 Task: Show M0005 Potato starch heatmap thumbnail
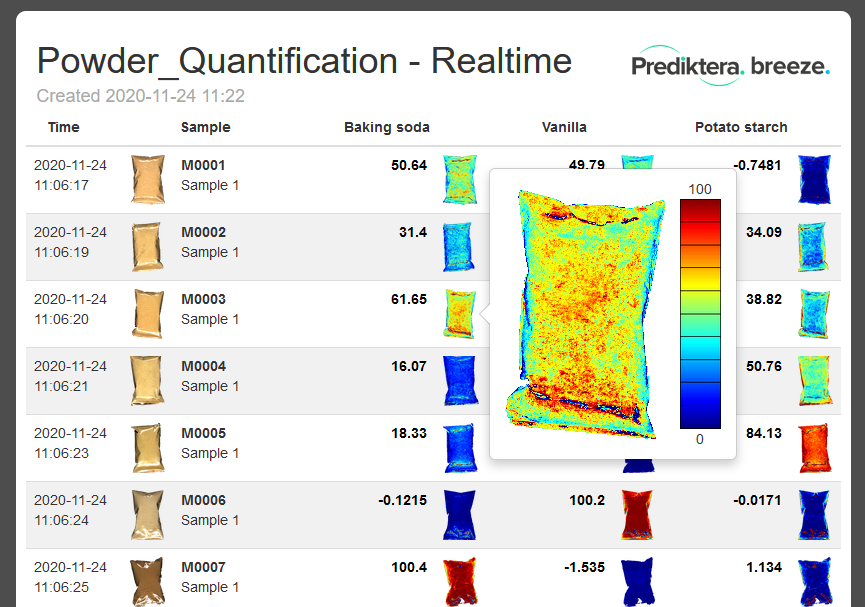click(x=814, y=448)
